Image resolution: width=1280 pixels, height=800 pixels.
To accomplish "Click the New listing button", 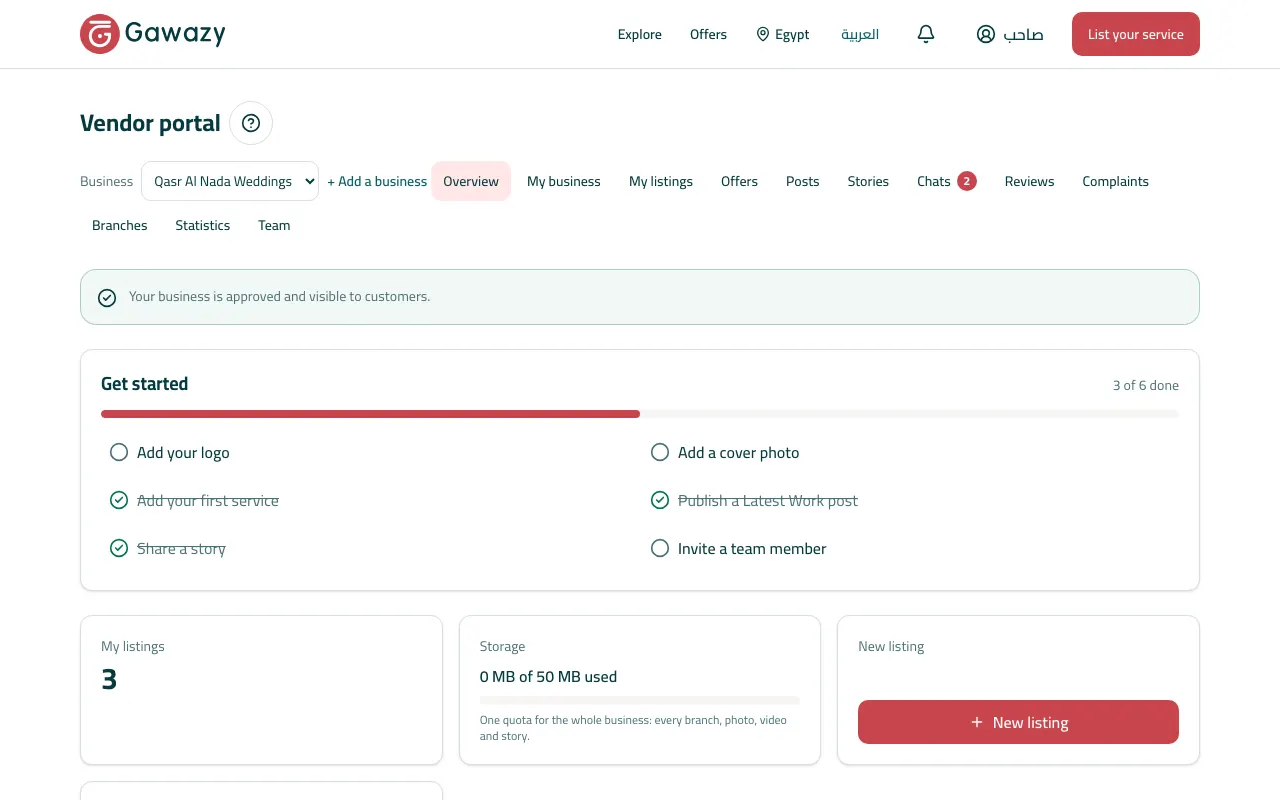I will click(x=1018, y=722).
